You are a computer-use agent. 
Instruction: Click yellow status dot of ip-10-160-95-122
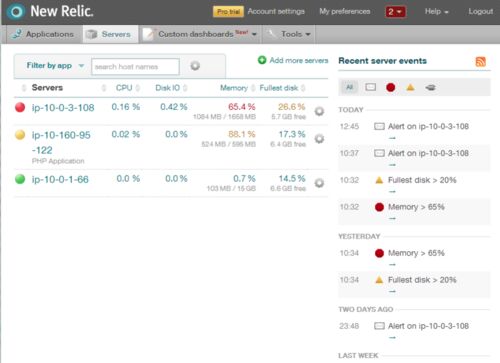[20, 135]
